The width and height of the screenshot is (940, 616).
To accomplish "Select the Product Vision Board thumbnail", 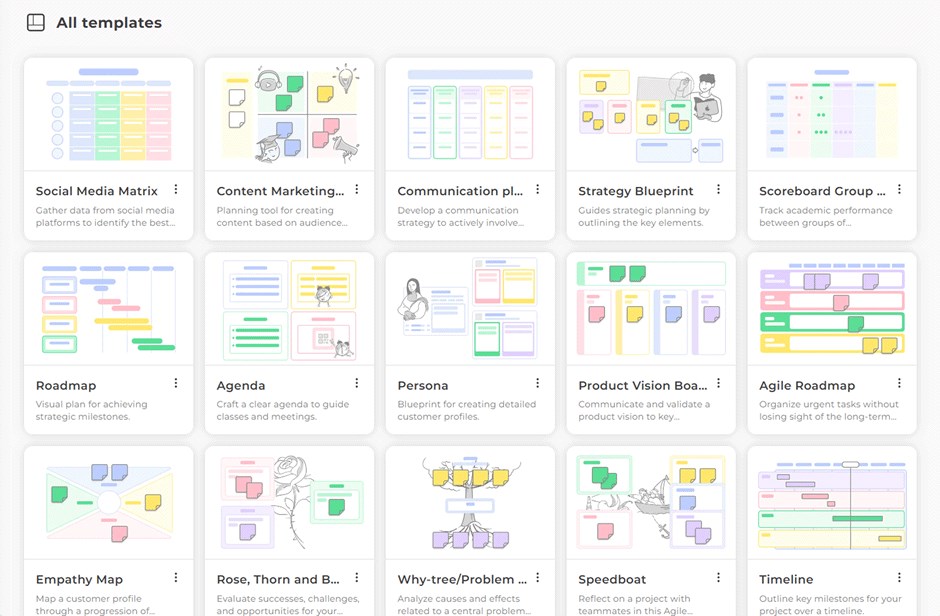I will [651, 309].
